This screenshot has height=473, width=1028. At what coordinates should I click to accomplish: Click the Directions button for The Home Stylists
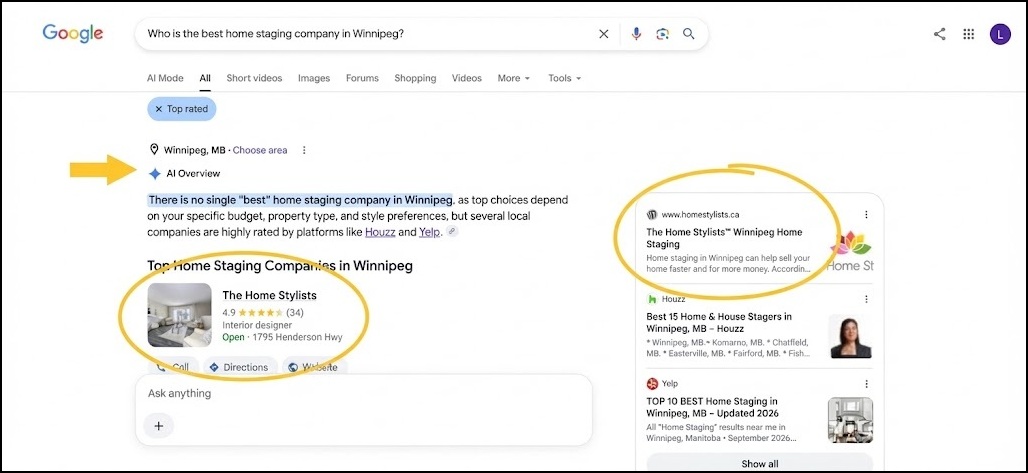240,367
